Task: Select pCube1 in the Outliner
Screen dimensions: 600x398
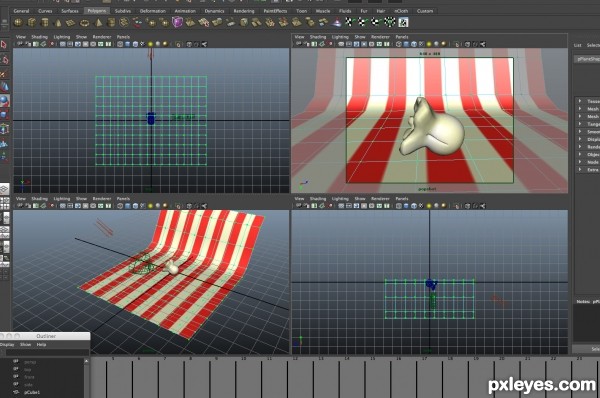Action: (32, 392)
